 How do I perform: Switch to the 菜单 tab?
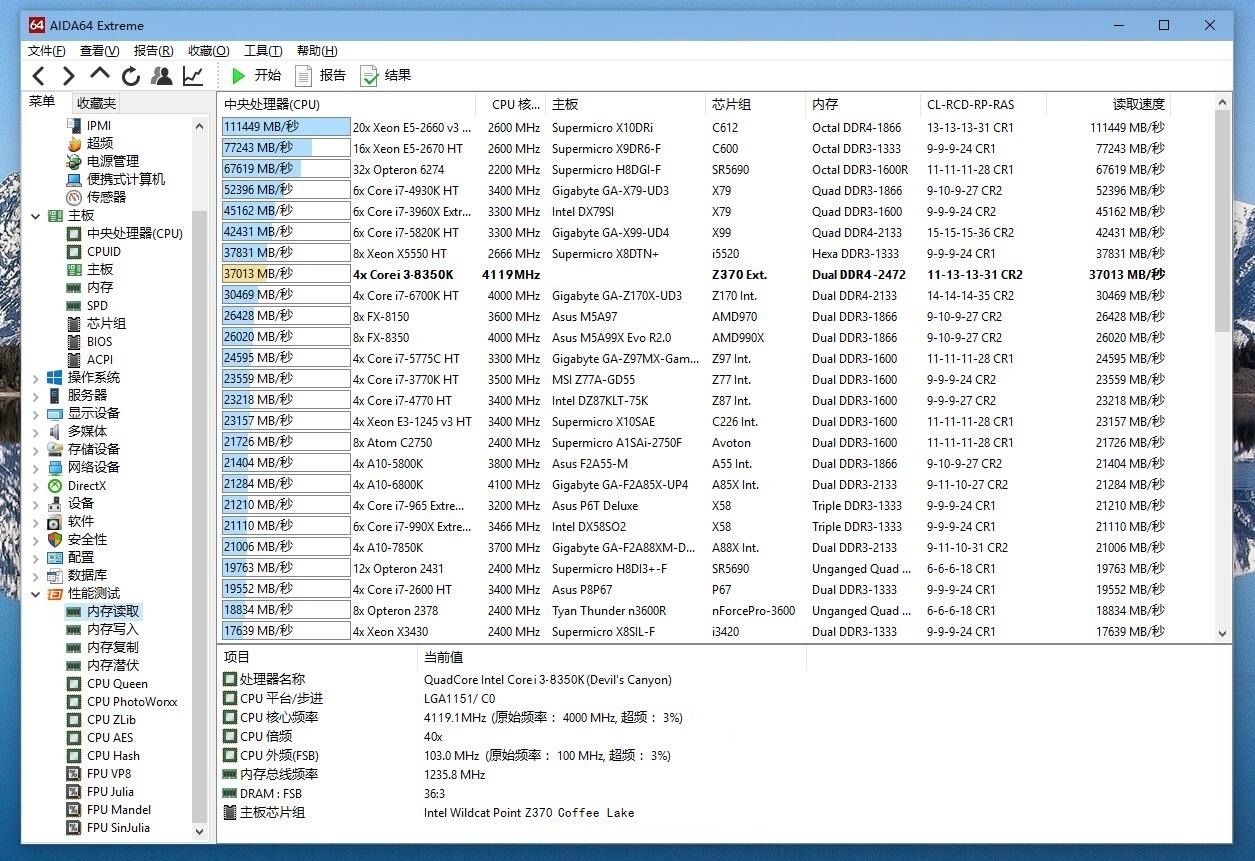42,102
